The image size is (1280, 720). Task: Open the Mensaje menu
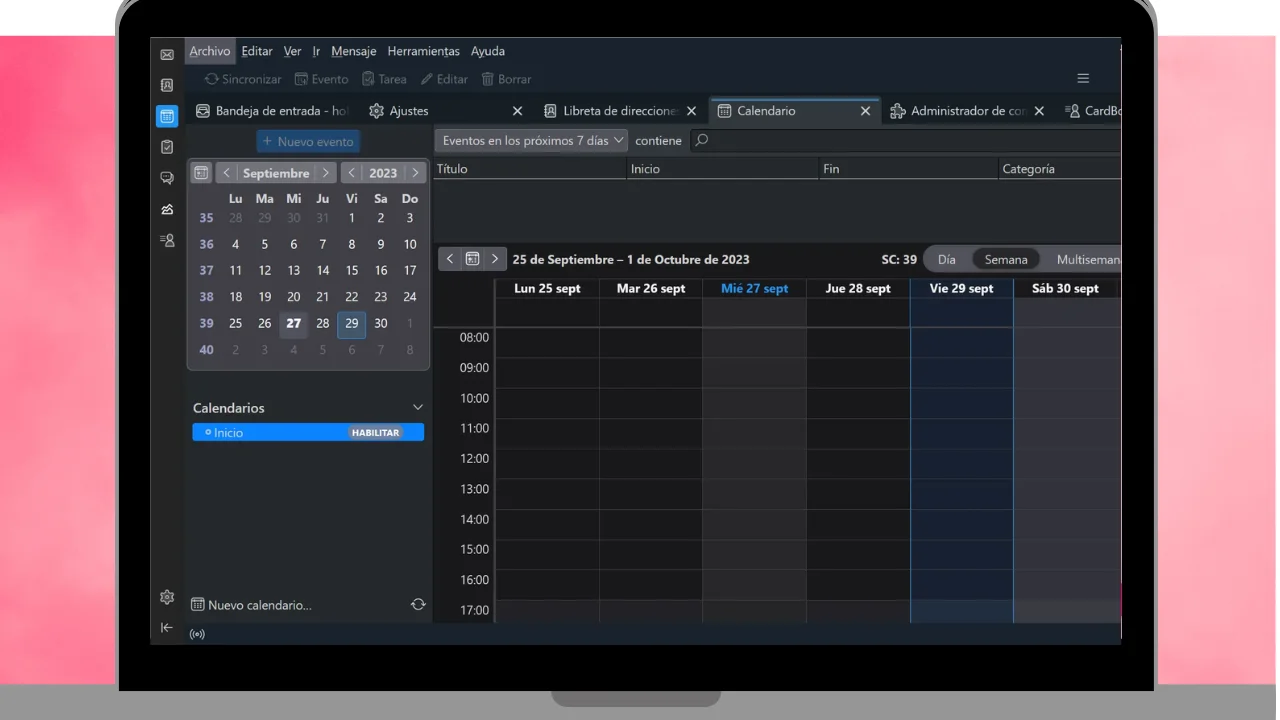coord(354,51)
